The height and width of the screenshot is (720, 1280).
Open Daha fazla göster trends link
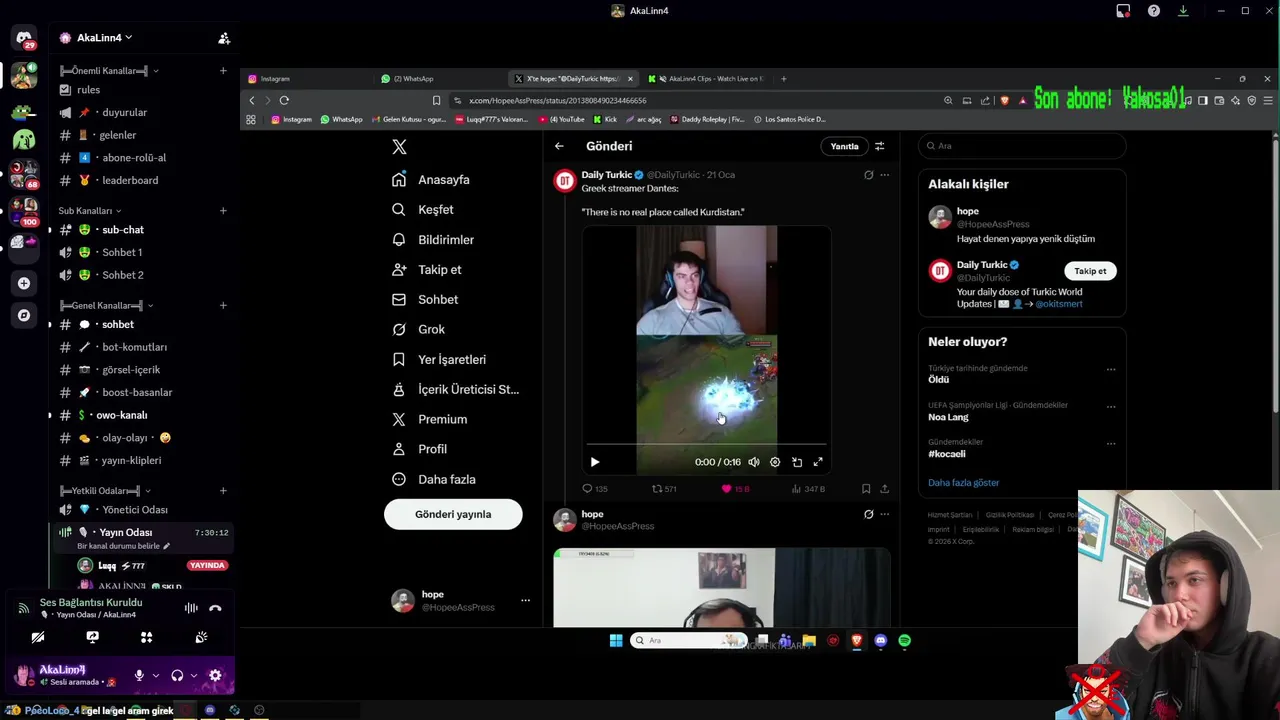[963, 483]
